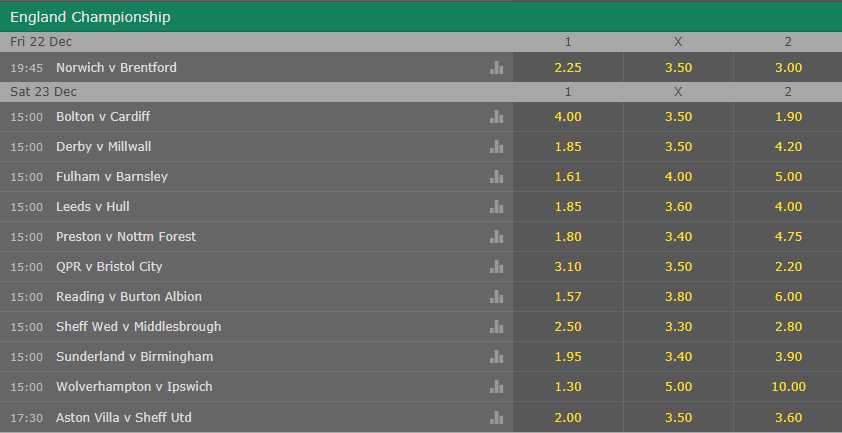842x433 pixels.
Task: Bet on Norwich home win at 2.25
Action: [x=568, y=67]
